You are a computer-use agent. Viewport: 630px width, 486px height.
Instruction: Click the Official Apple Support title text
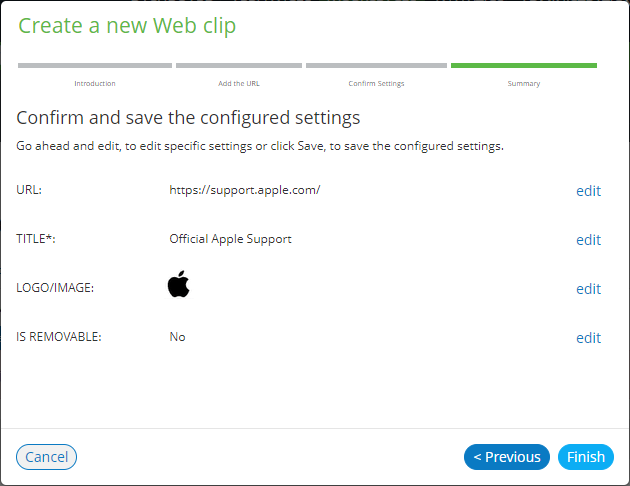[230, 239]
